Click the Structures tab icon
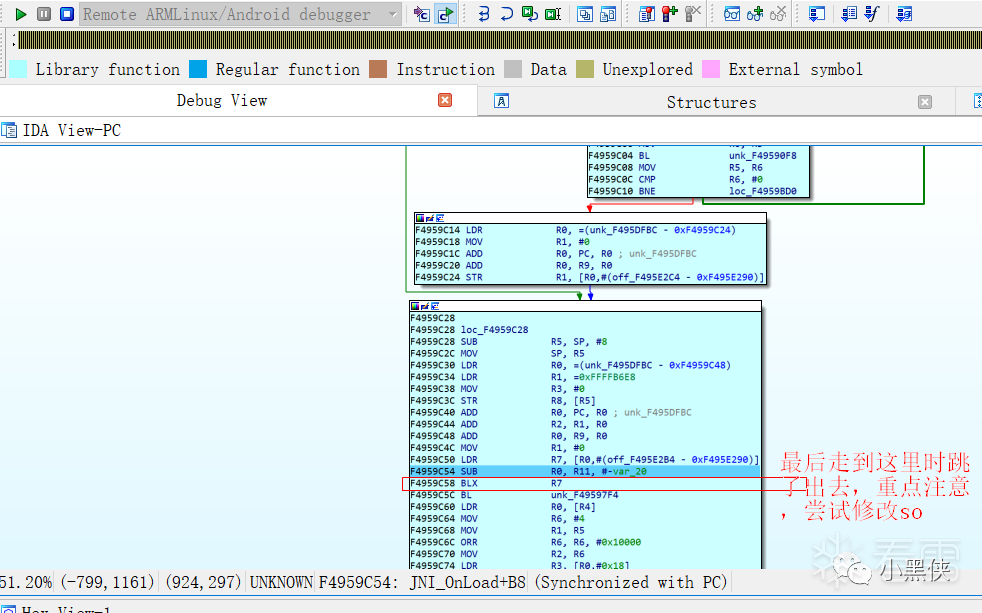This screenshot has width=982, height=613. point(501,101)
